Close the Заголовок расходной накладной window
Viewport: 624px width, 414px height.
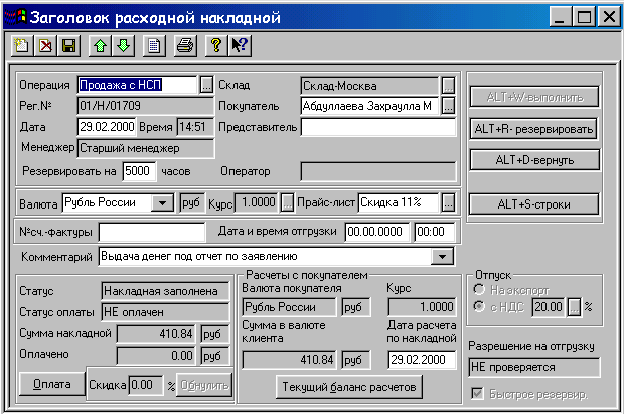click(609, 17)
